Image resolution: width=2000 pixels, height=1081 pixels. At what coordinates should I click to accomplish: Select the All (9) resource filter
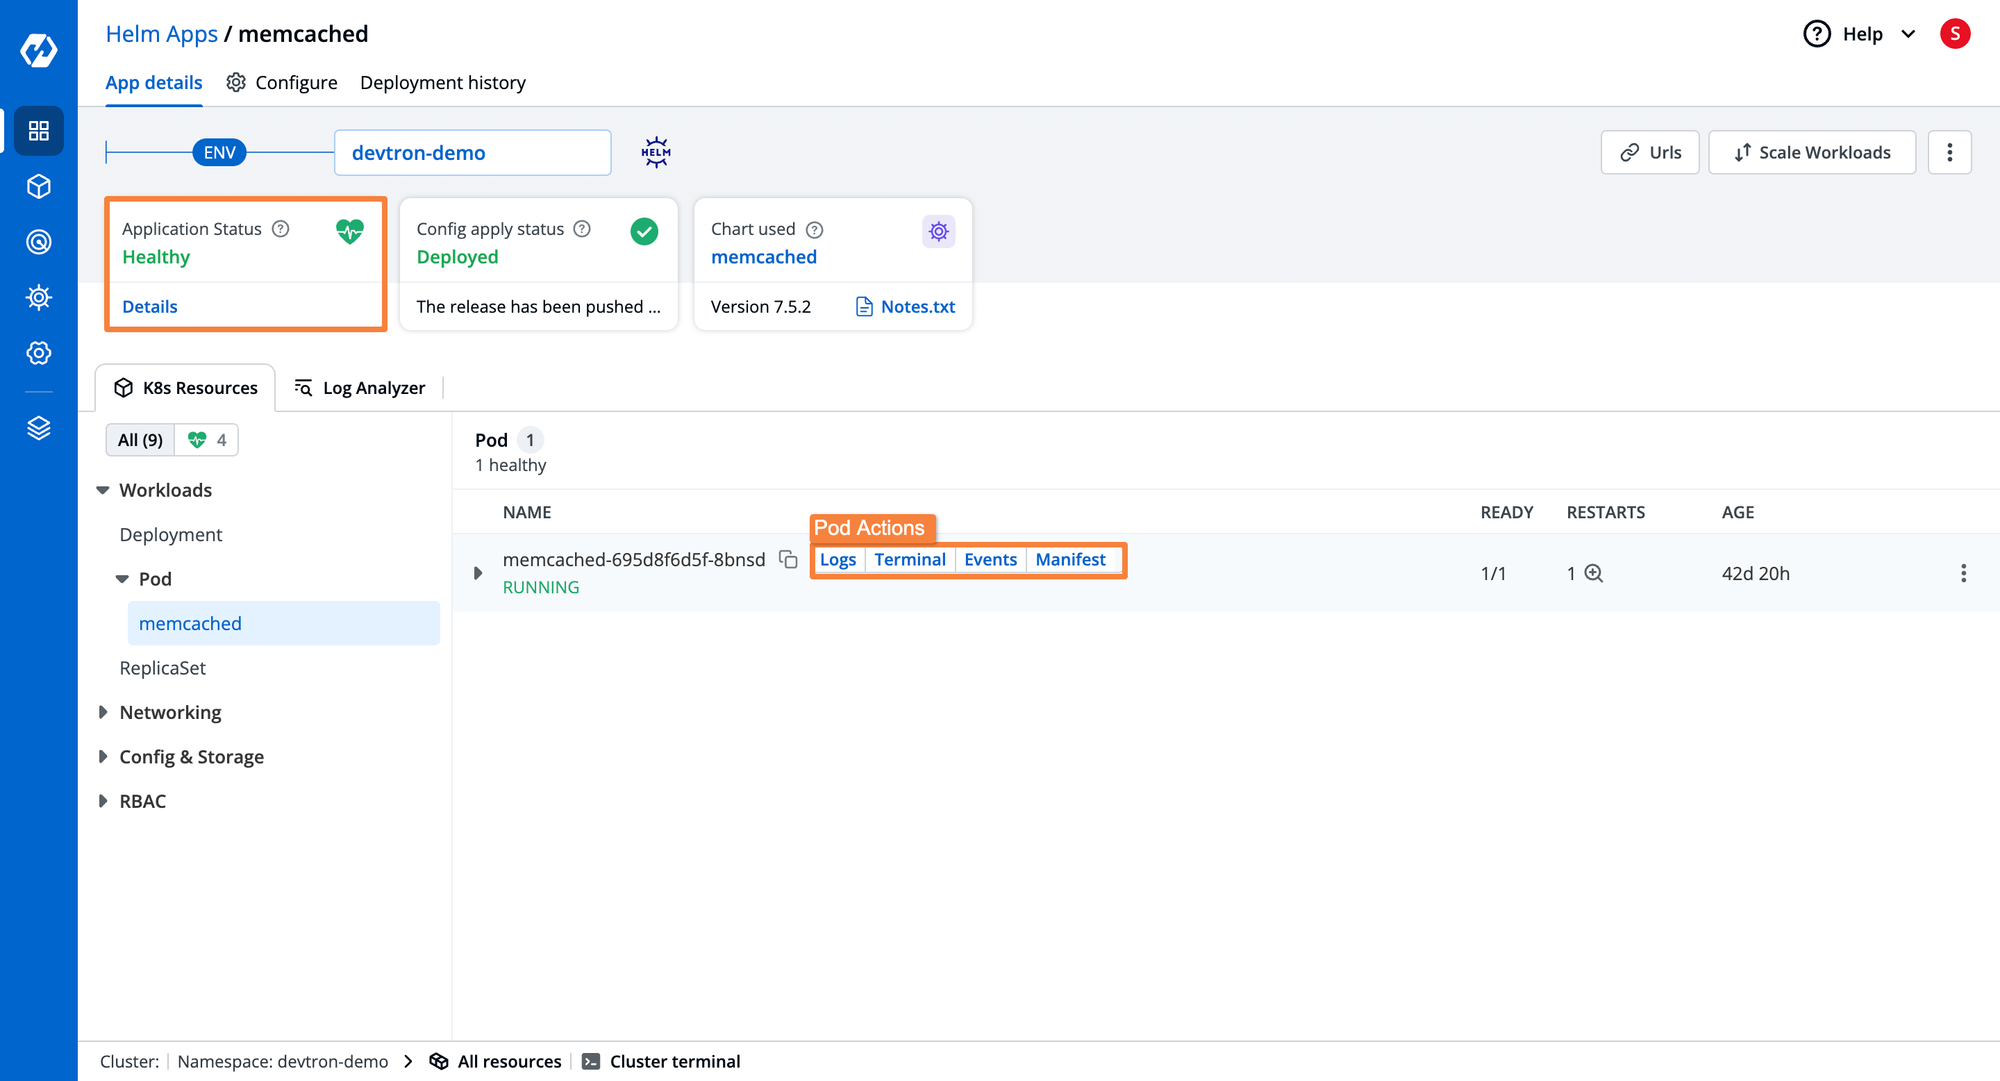140,440
